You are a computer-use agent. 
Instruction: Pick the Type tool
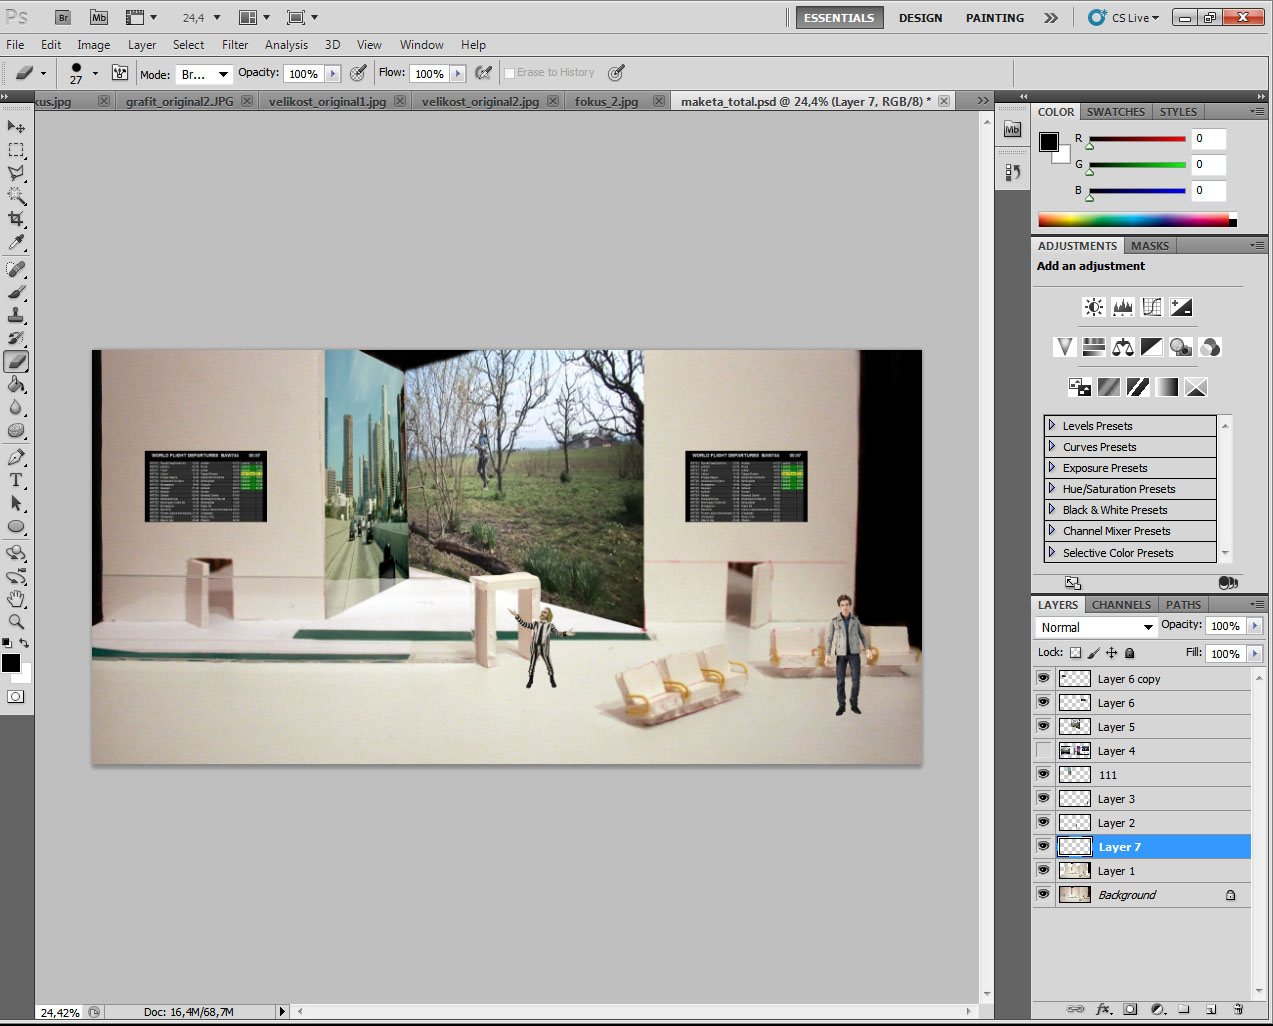pyautogui.click(x=16, y=481)
